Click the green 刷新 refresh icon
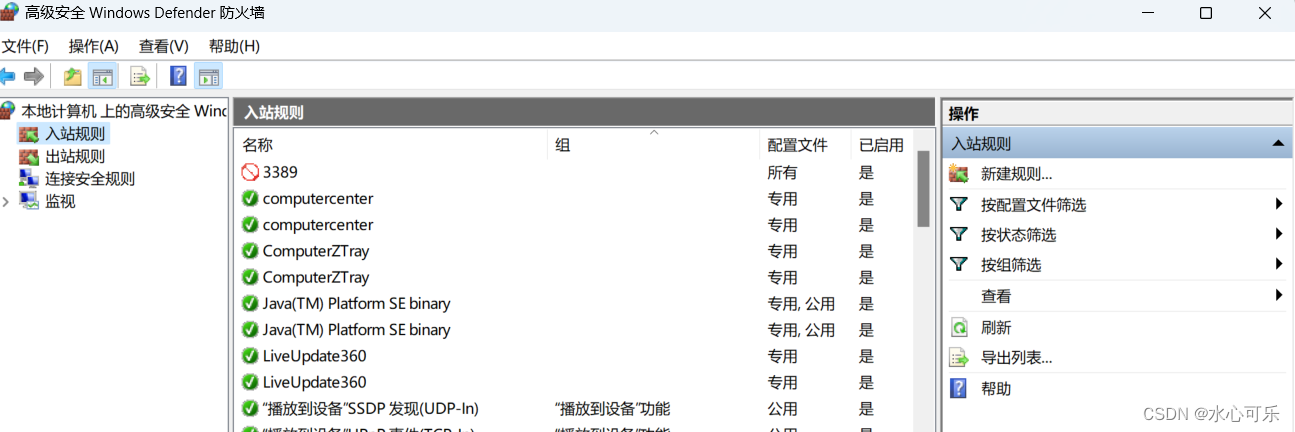The image size is (1295, 432). (x=959, y=327)
